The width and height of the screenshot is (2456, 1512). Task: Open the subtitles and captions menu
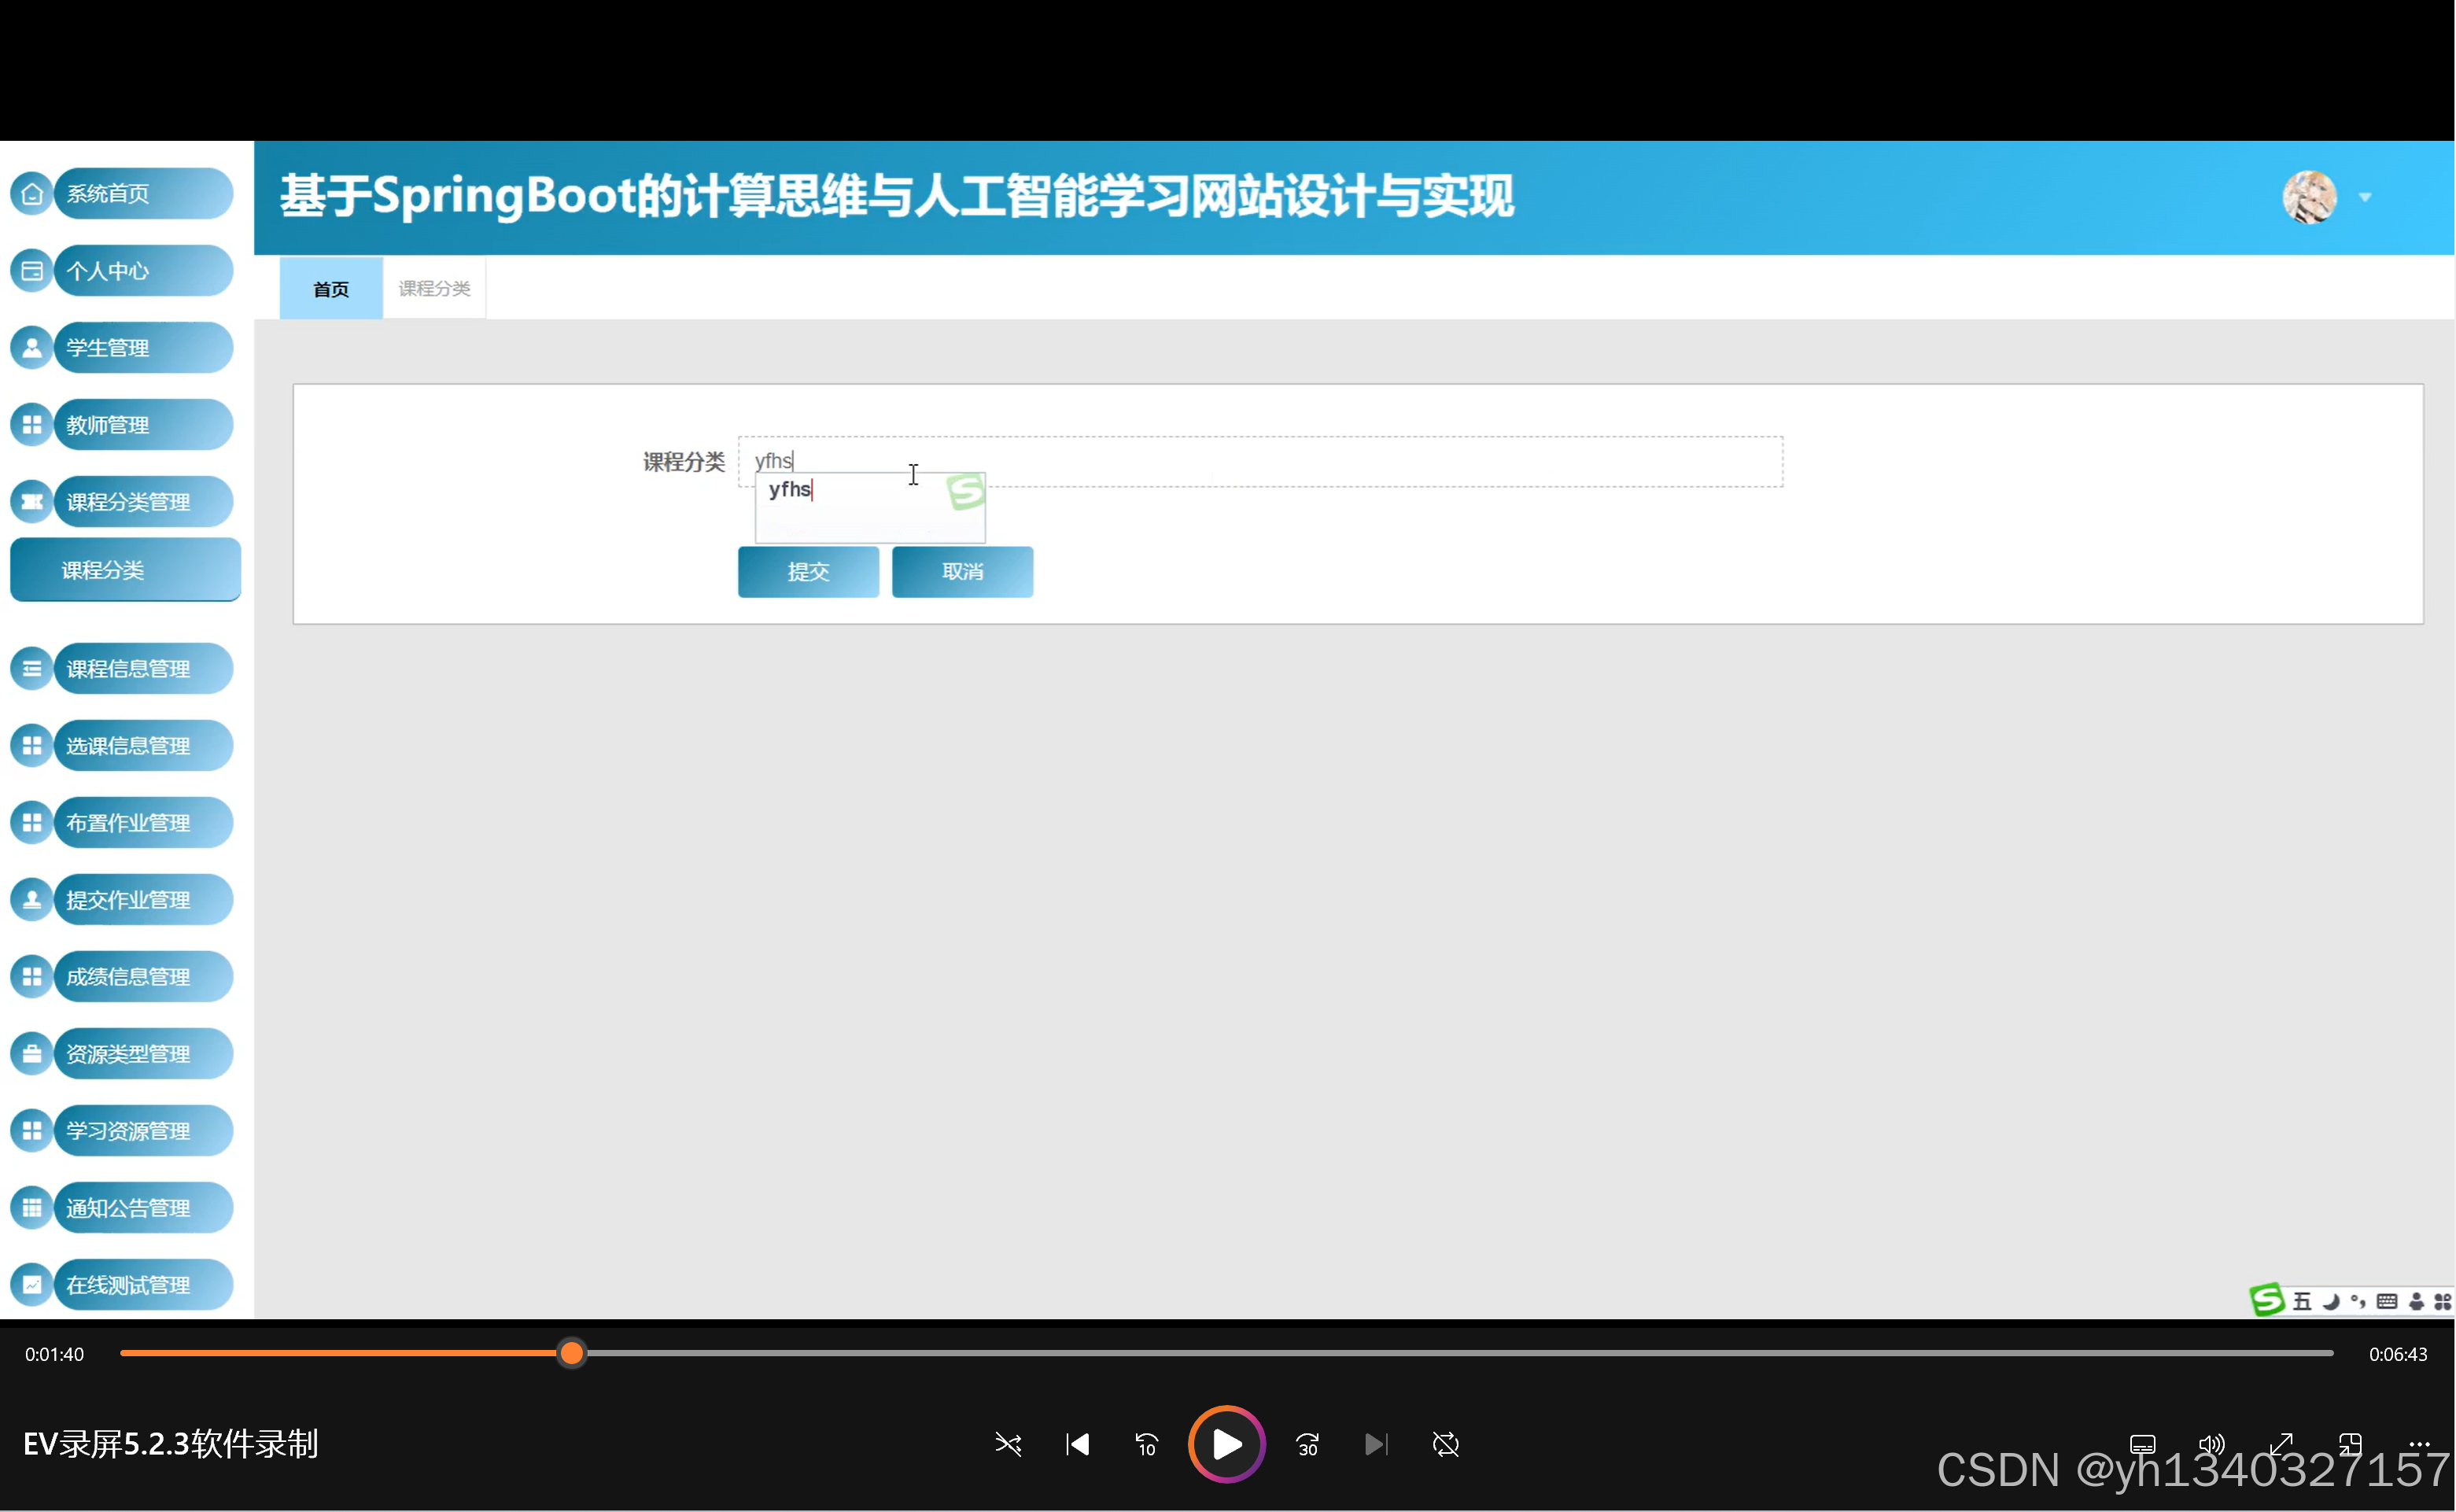tap(2142, 1445)
